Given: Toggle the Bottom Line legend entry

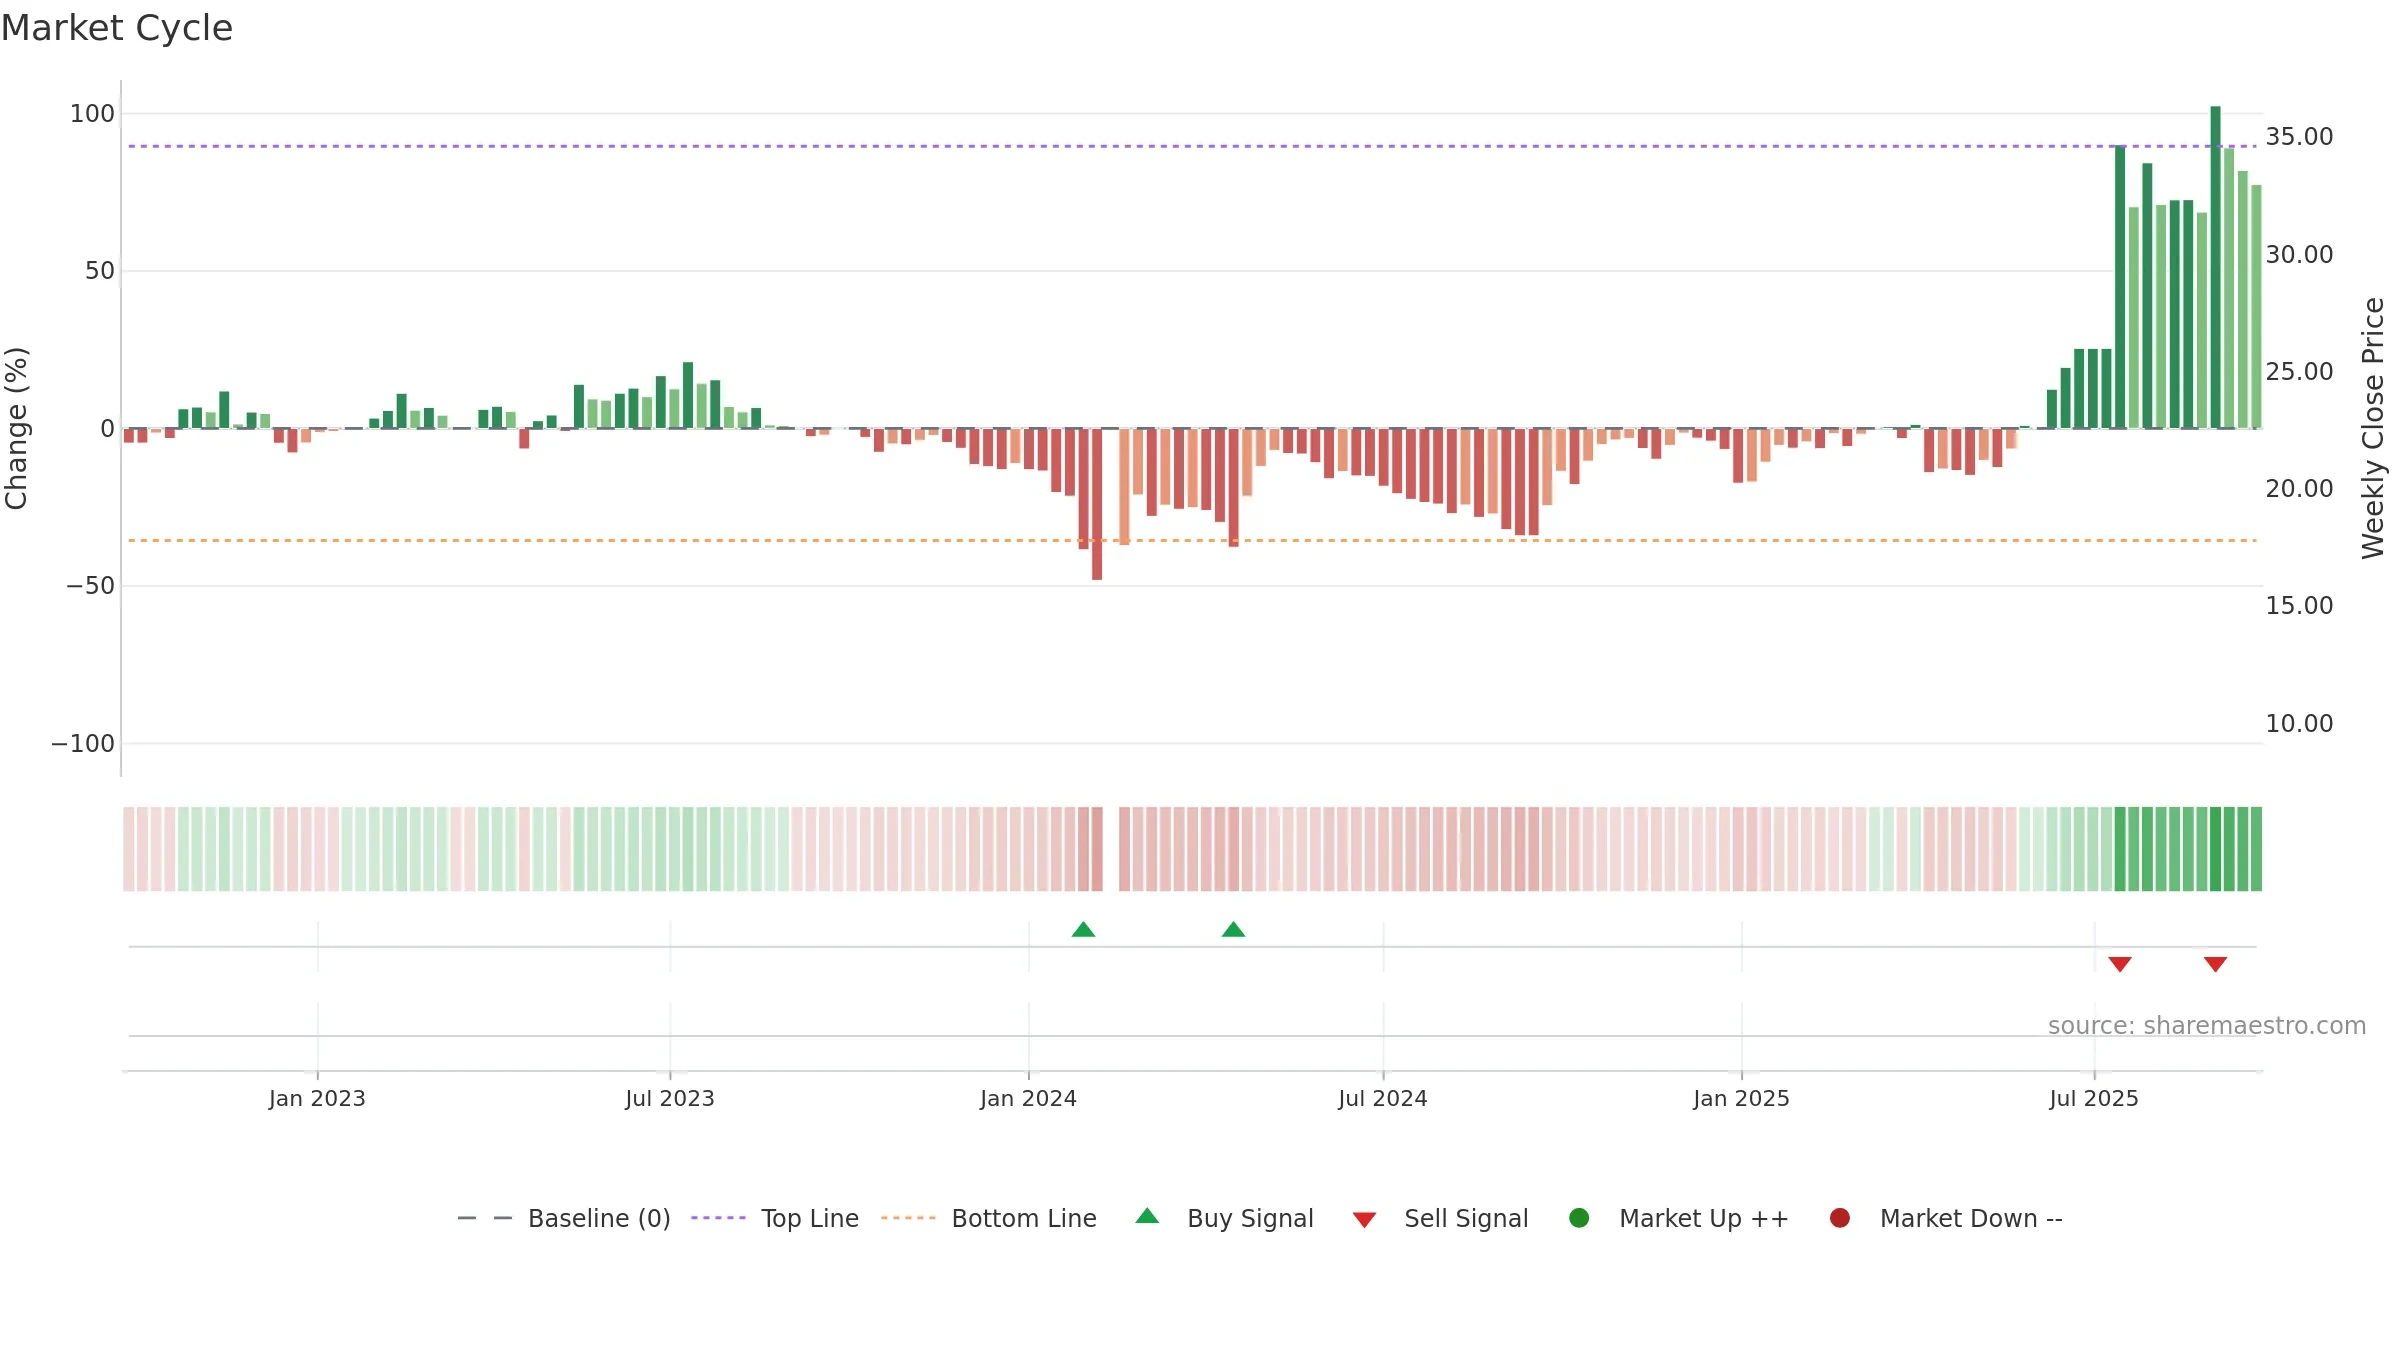Looking at the screenshot, I should click(x=989, y=1218).
